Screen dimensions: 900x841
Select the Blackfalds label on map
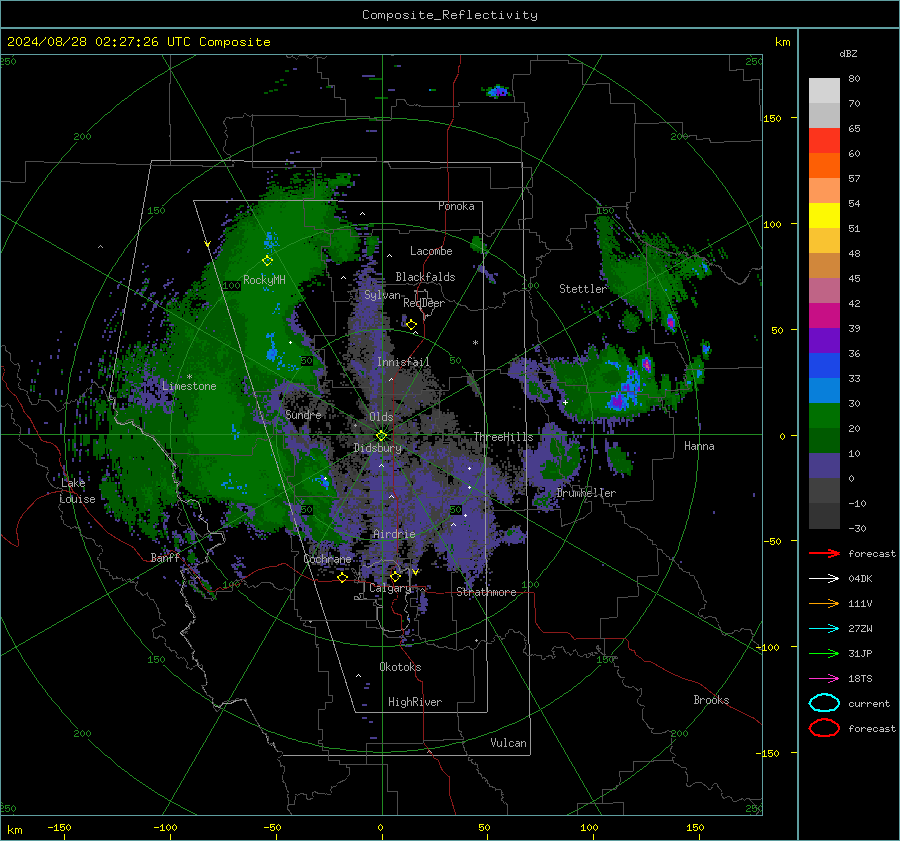pos(425,277)
